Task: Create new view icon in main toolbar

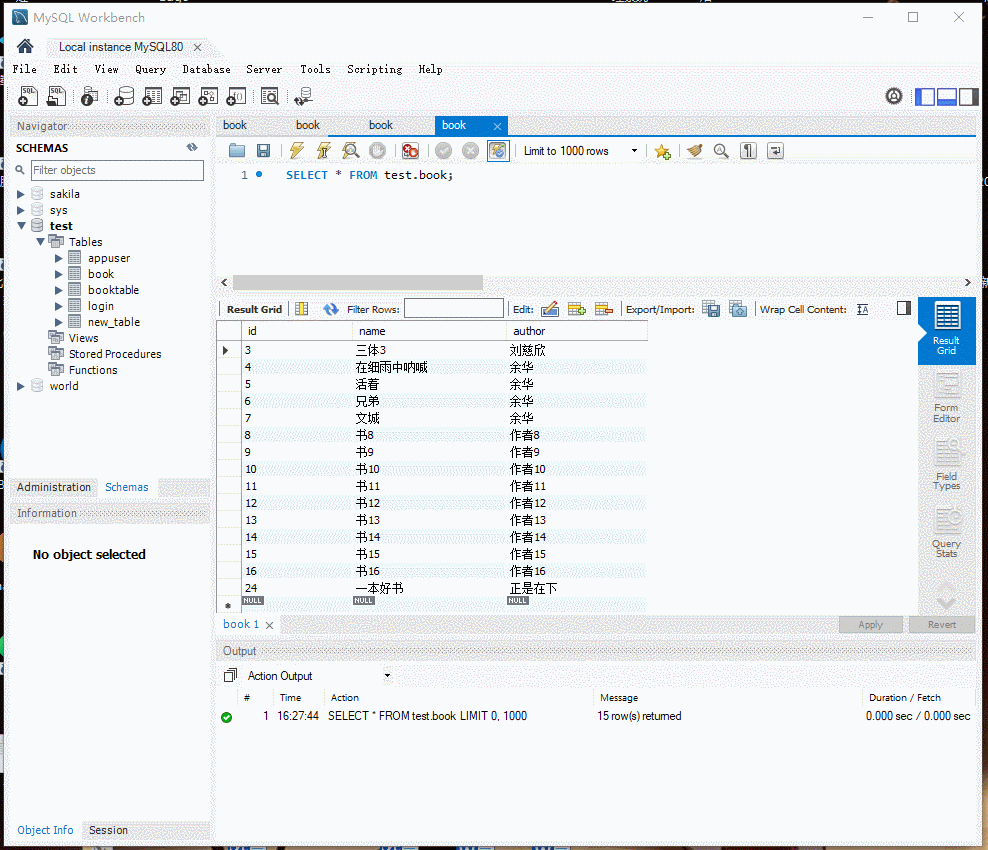Action: click(x=180, y=96)
